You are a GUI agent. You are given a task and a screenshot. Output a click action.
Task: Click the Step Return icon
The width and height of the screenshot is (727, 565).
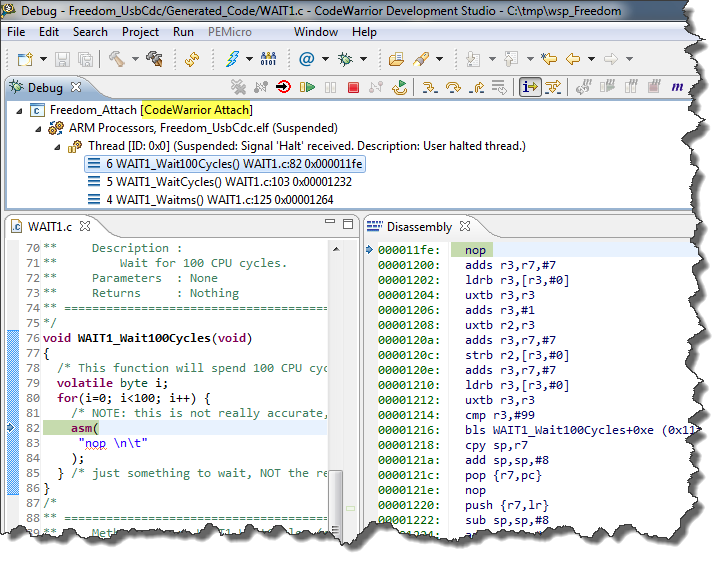point(476,88)
